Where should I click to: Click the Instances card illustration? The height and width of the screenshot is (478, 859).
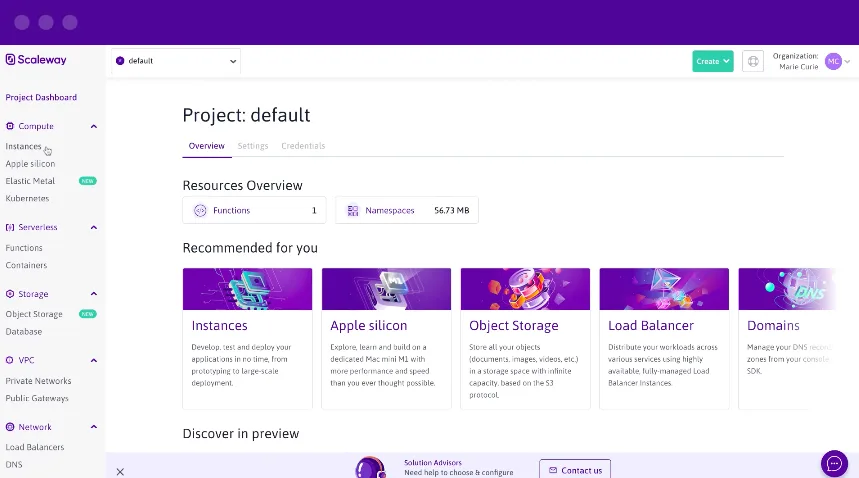click(x=248, y=289)
